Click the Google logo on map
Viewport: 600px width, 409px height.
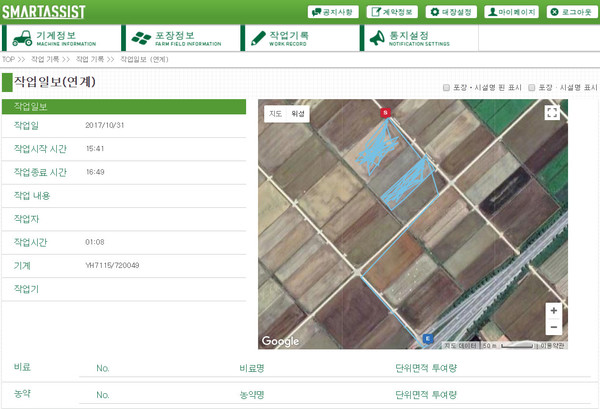[281, 341]
